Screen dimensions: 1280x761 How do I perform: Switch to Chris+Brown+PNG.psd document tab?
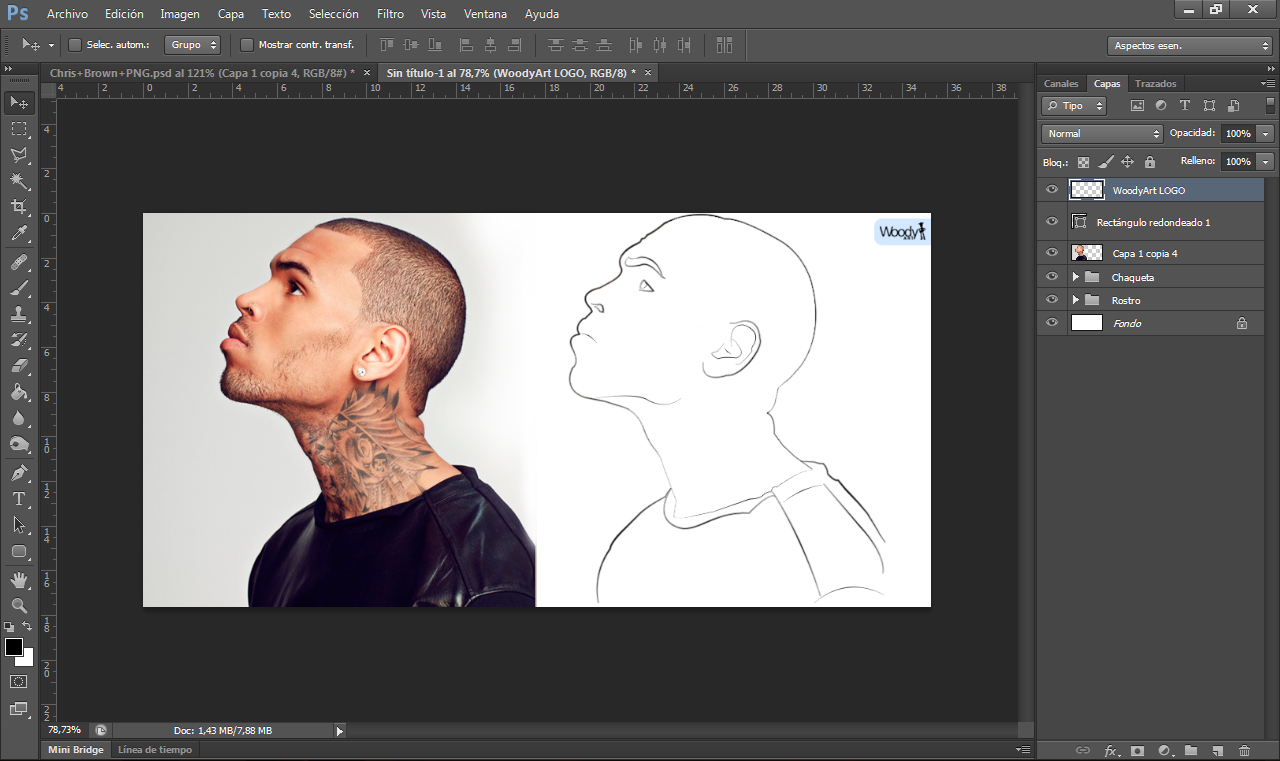(x=202, y=73)
